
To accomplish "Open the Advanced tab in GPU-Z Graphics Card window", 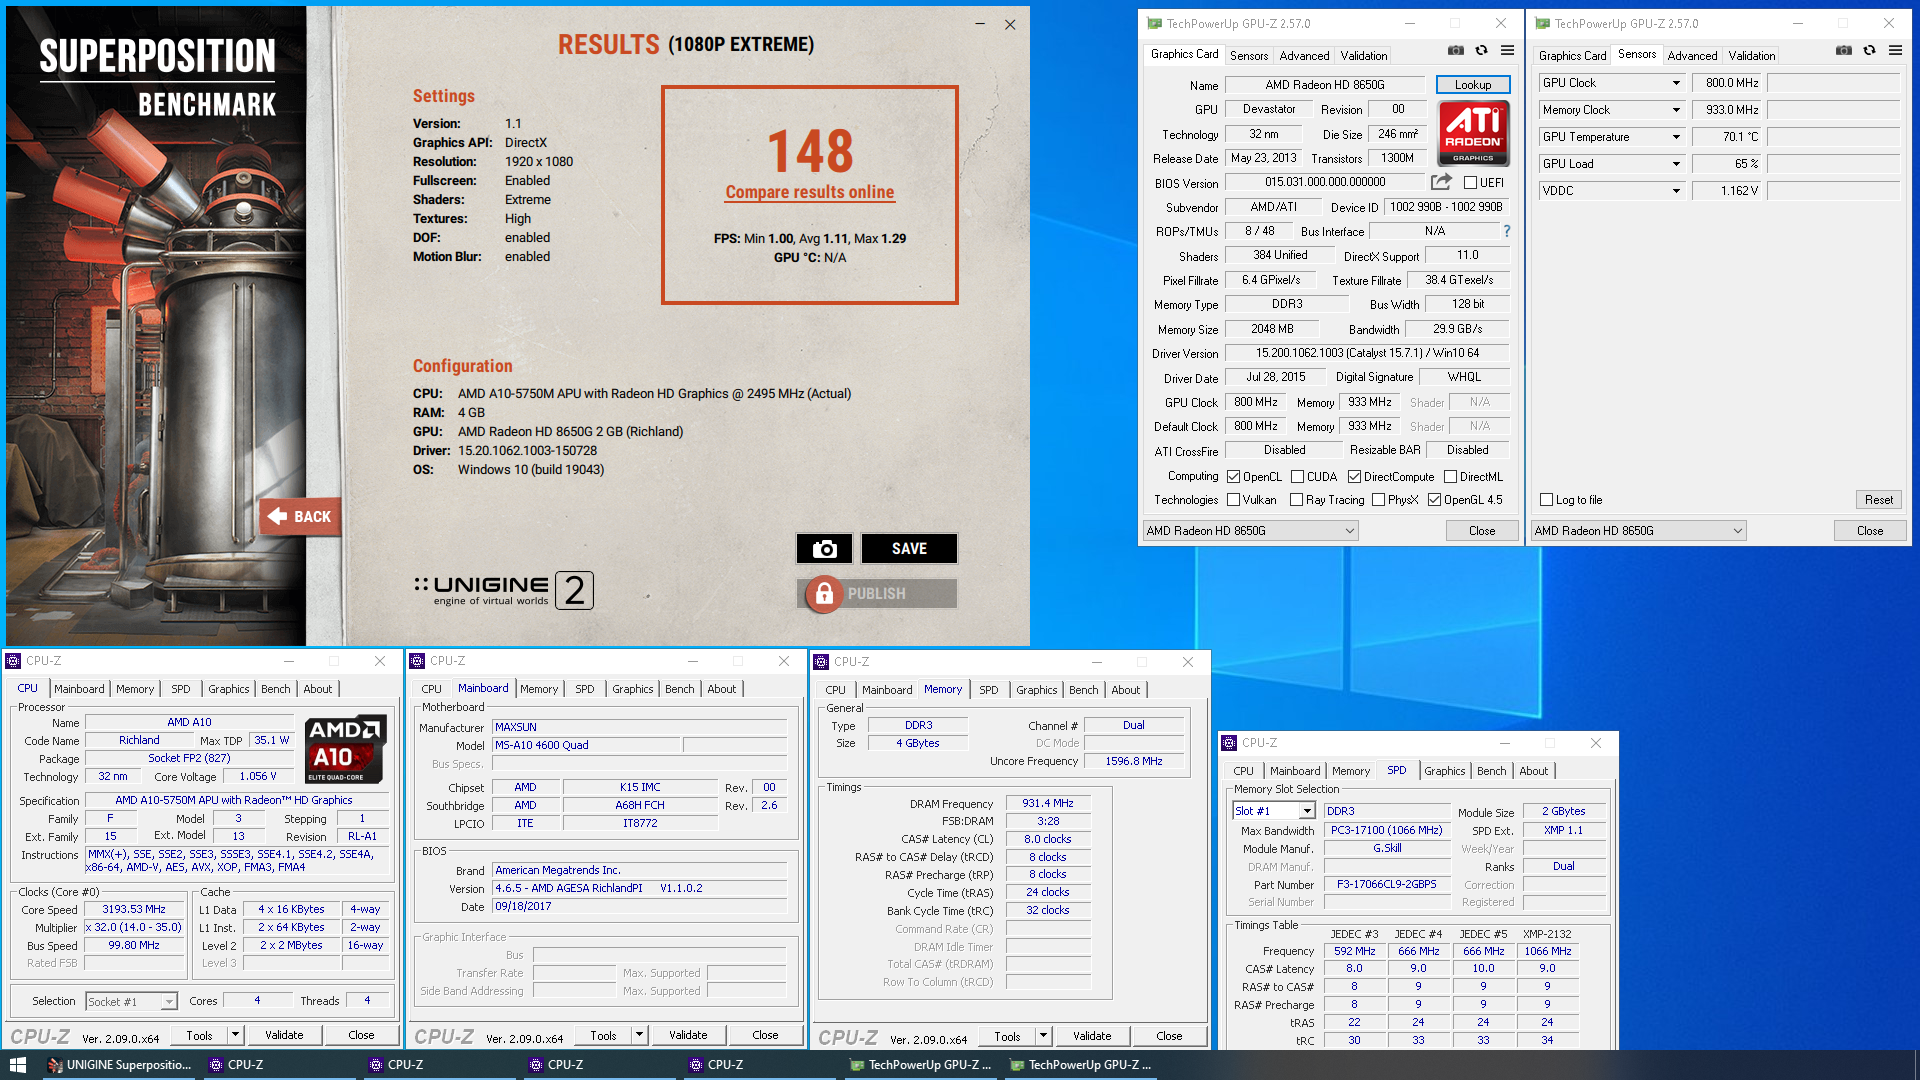I will tap(1304, 56).
